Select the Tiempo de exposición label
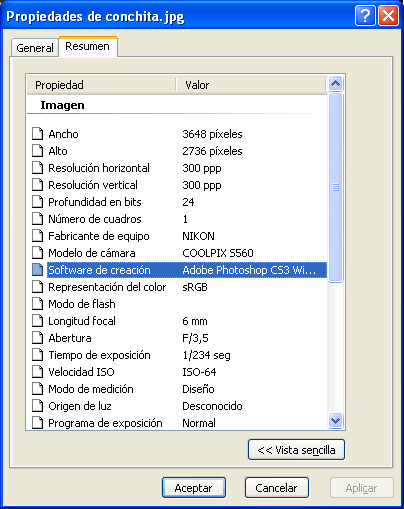The image size is (404, 509). coord(99,355)
